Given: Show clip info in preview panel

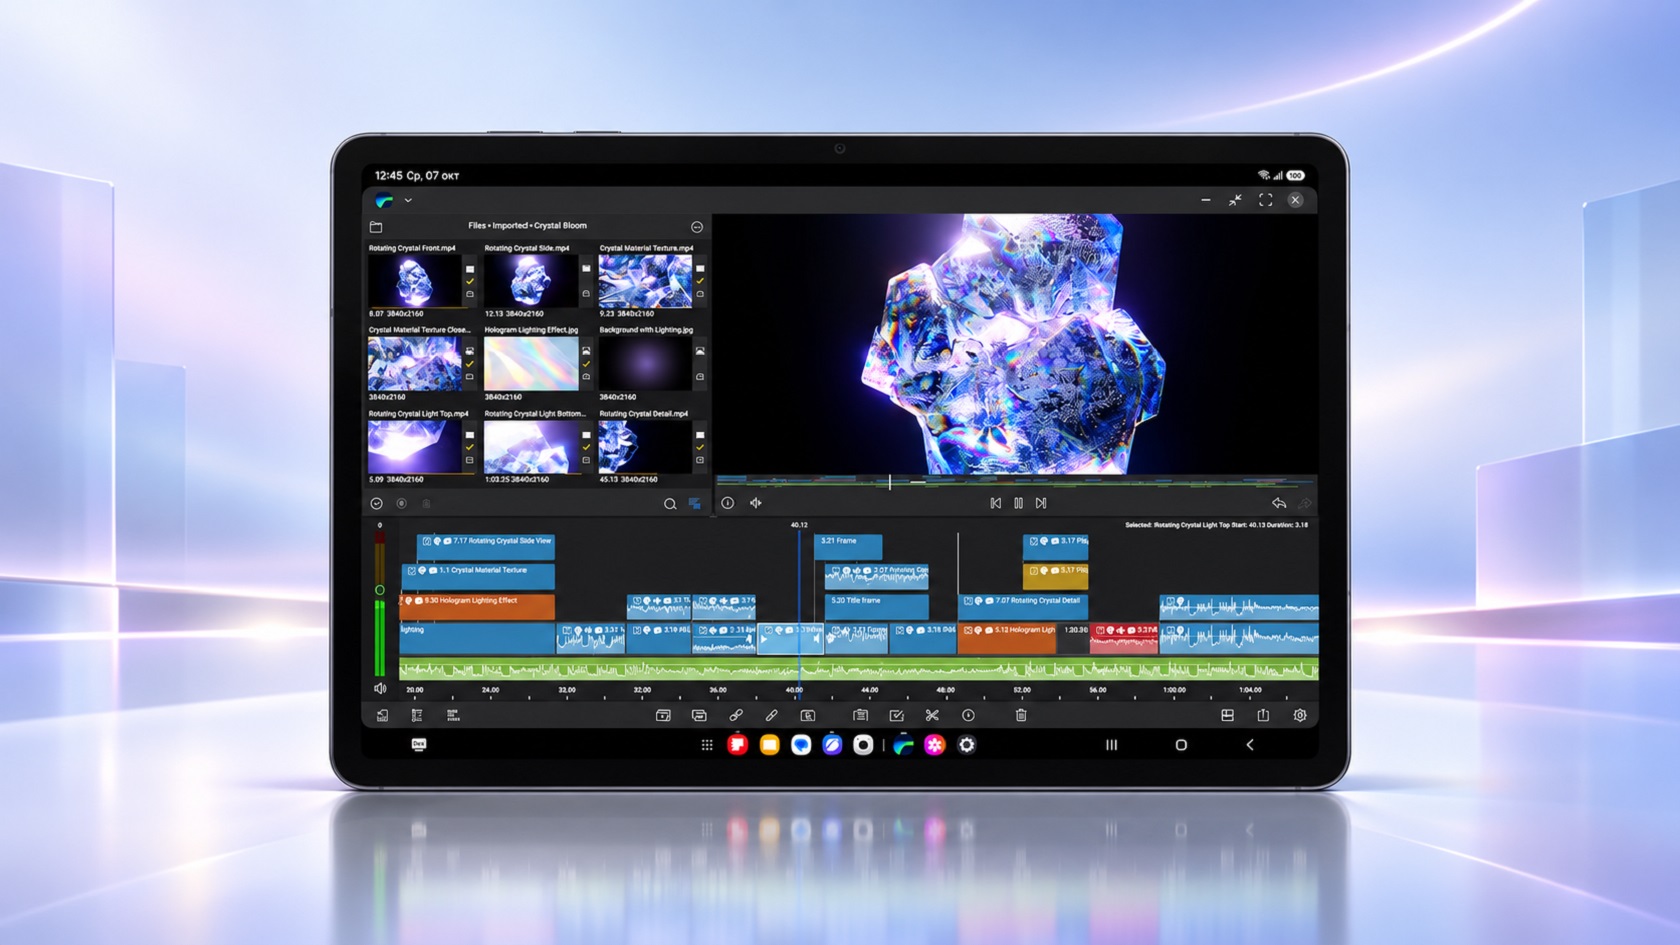Looking at the screenshot, I should coord(728,503).
